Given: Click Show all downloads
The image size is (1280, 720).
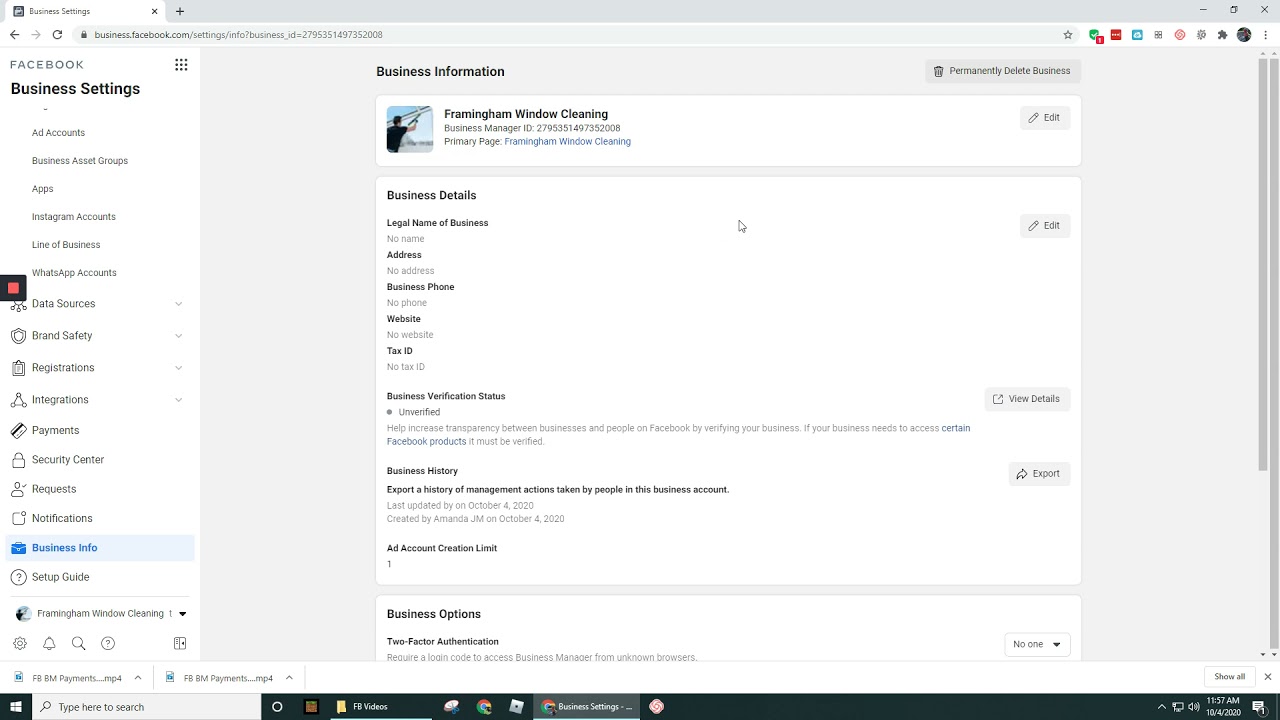Looking at the screenshot, I should 1229,677.
